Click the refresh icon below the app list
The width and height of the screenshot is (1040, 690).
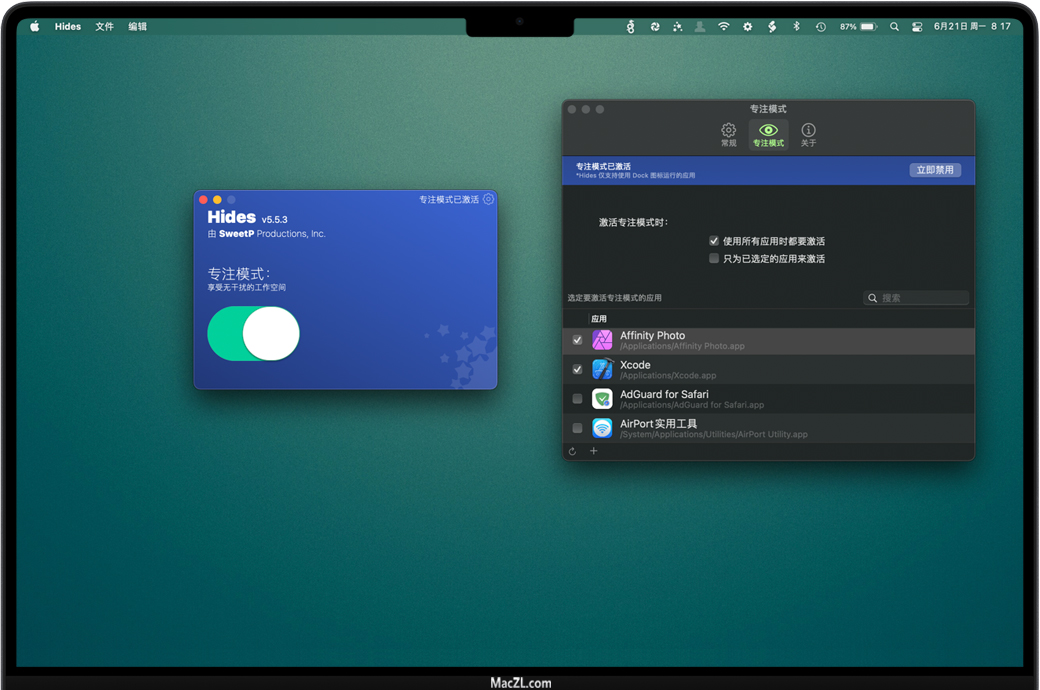(573, 451)
